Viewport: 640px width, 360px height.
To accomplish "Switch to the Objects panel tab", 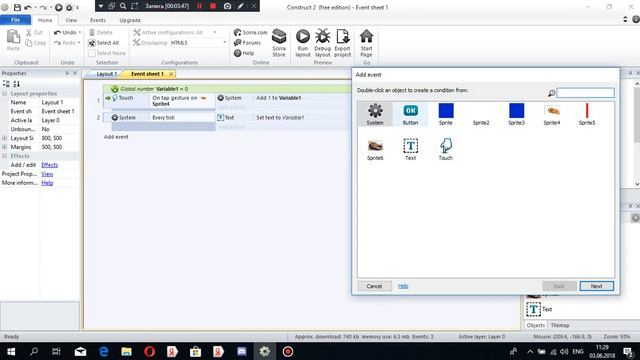I will click(536, 325).
